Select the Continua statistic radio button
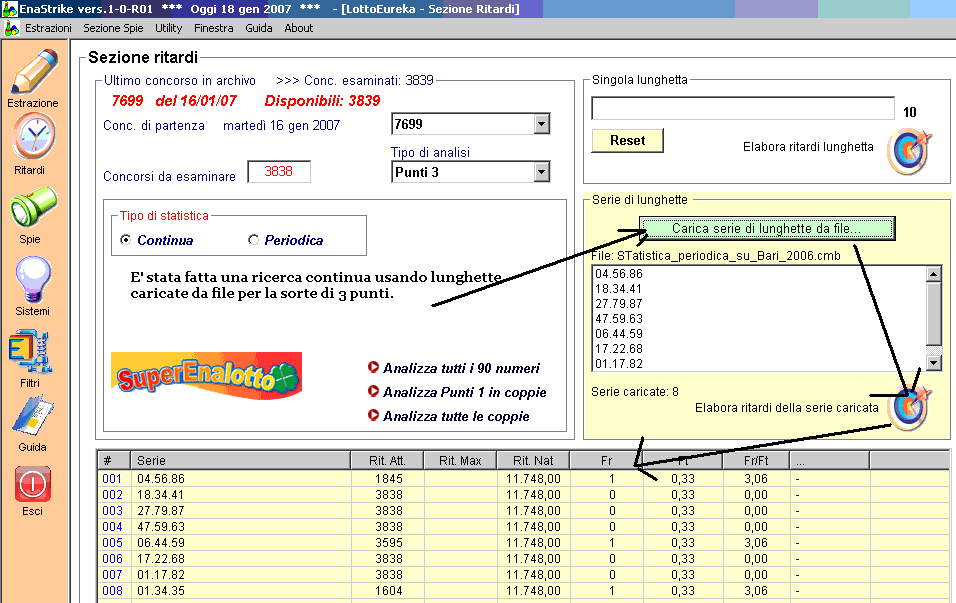This screenshot has width=956, height=603. 126,240
